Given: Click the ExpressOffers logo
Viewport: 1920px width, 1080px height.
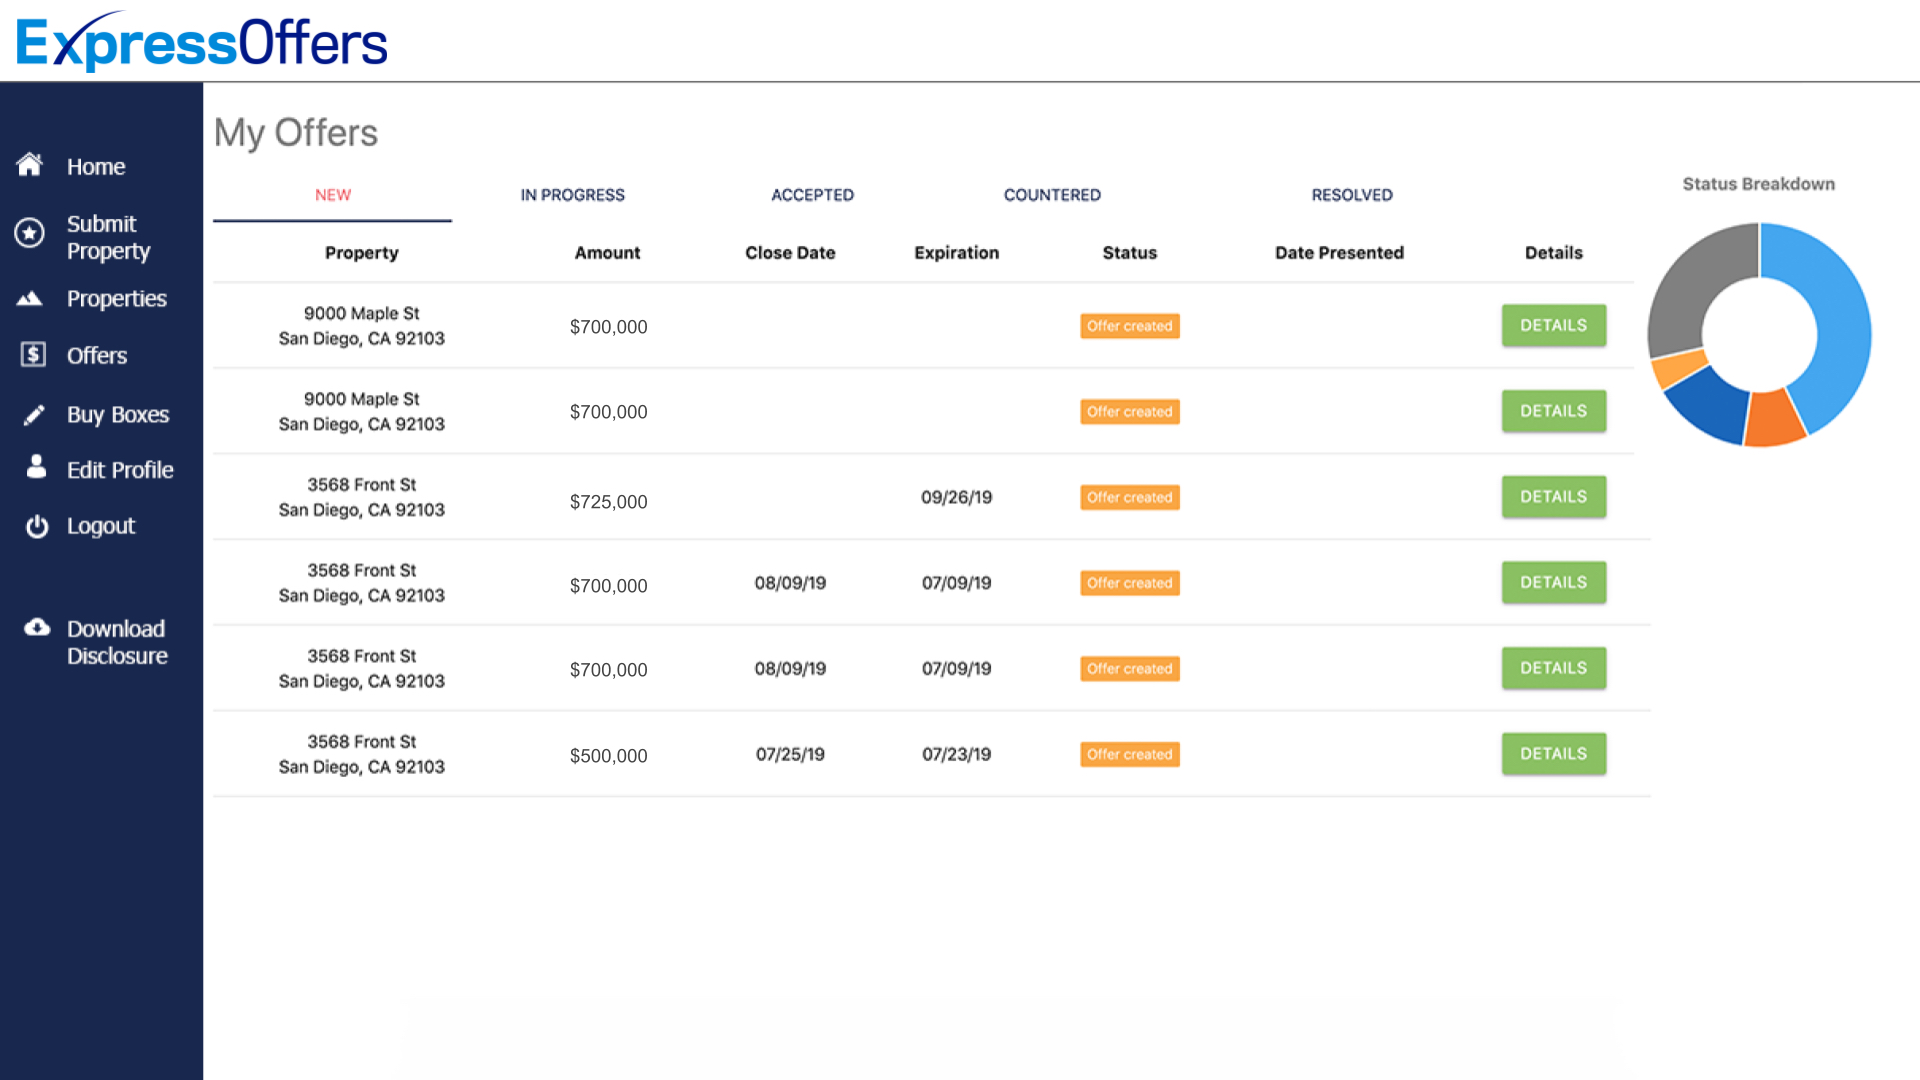Looking at the screenshot, I should coord(201,40).
